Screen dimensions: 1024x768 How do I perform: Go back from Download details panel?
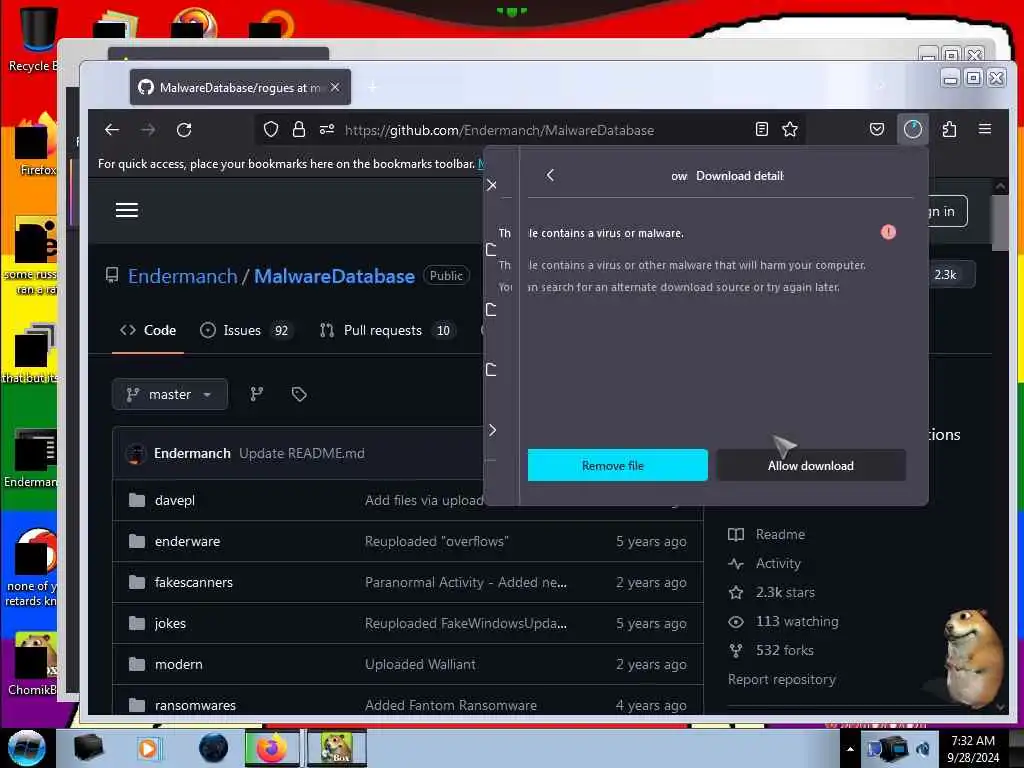coord(551,175)
